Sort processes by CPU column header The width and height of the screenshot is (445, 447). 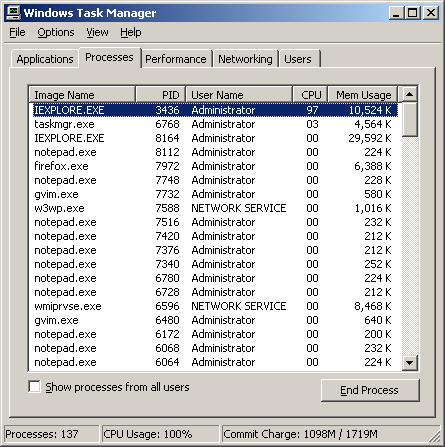310,95
